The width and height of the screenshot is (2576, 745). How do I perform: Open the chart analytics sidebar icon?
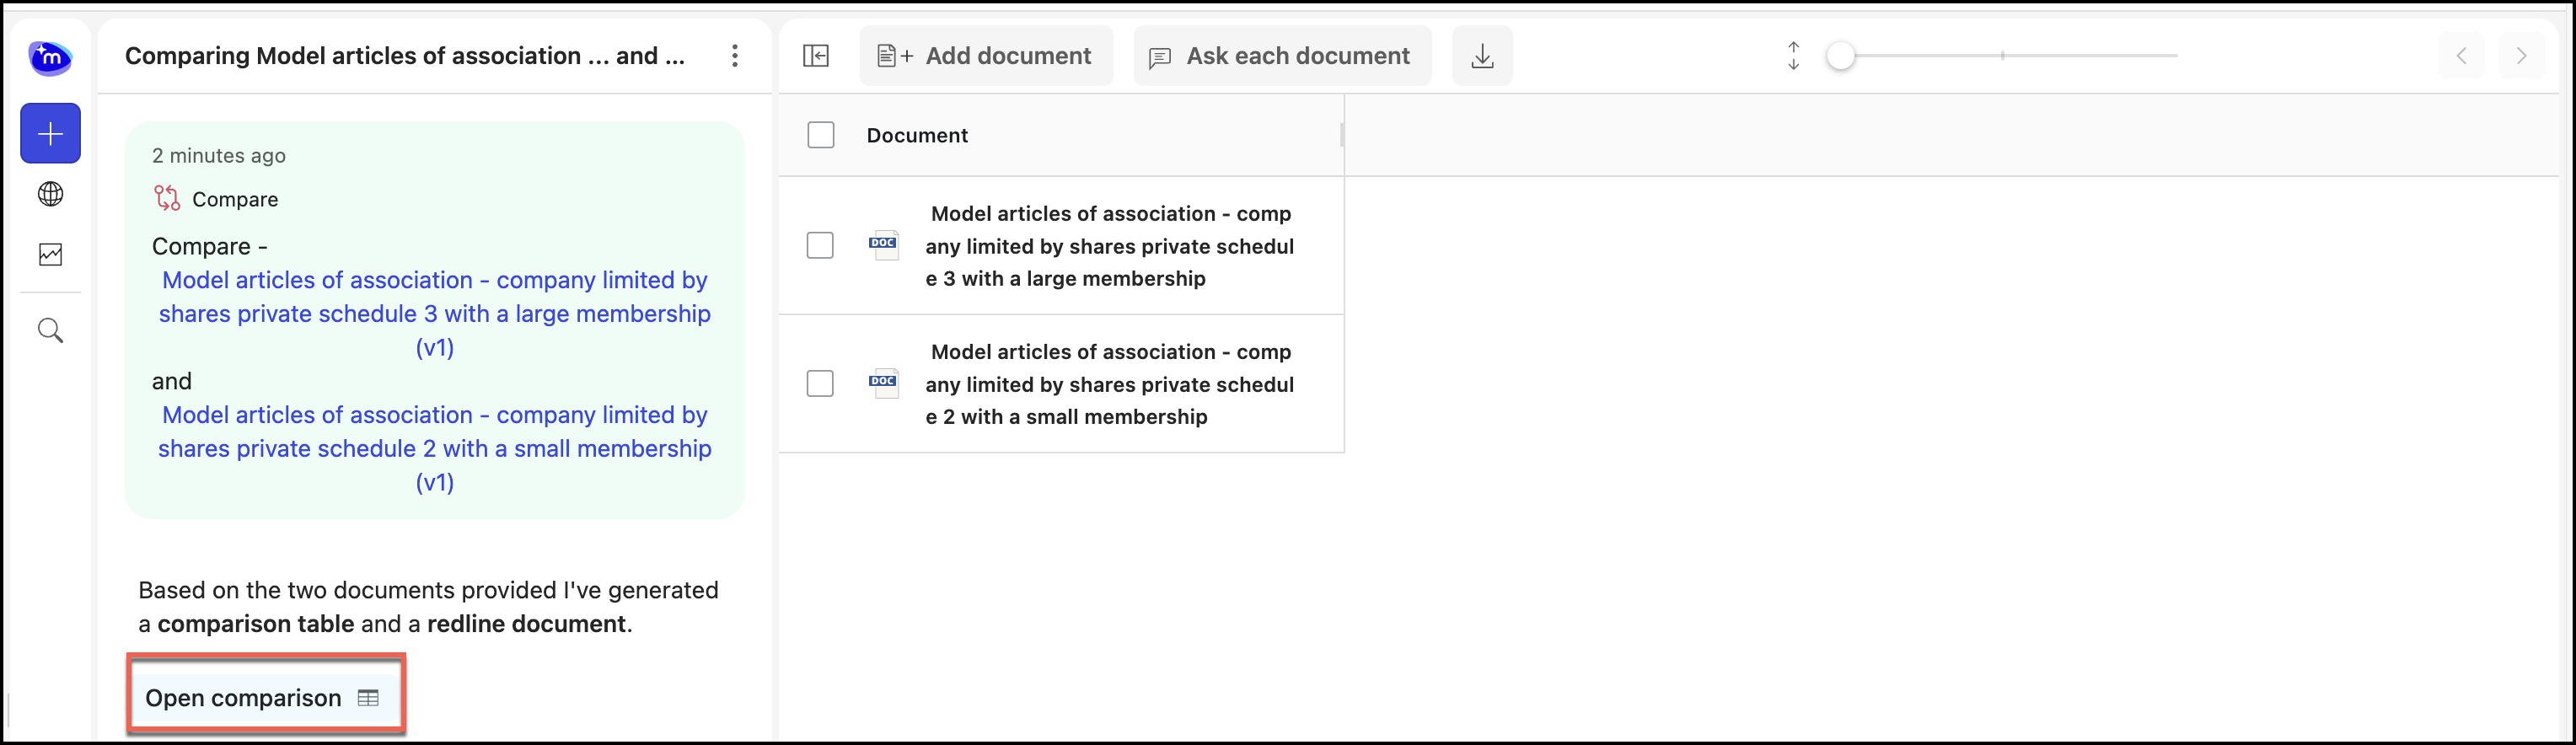[50, 255]
